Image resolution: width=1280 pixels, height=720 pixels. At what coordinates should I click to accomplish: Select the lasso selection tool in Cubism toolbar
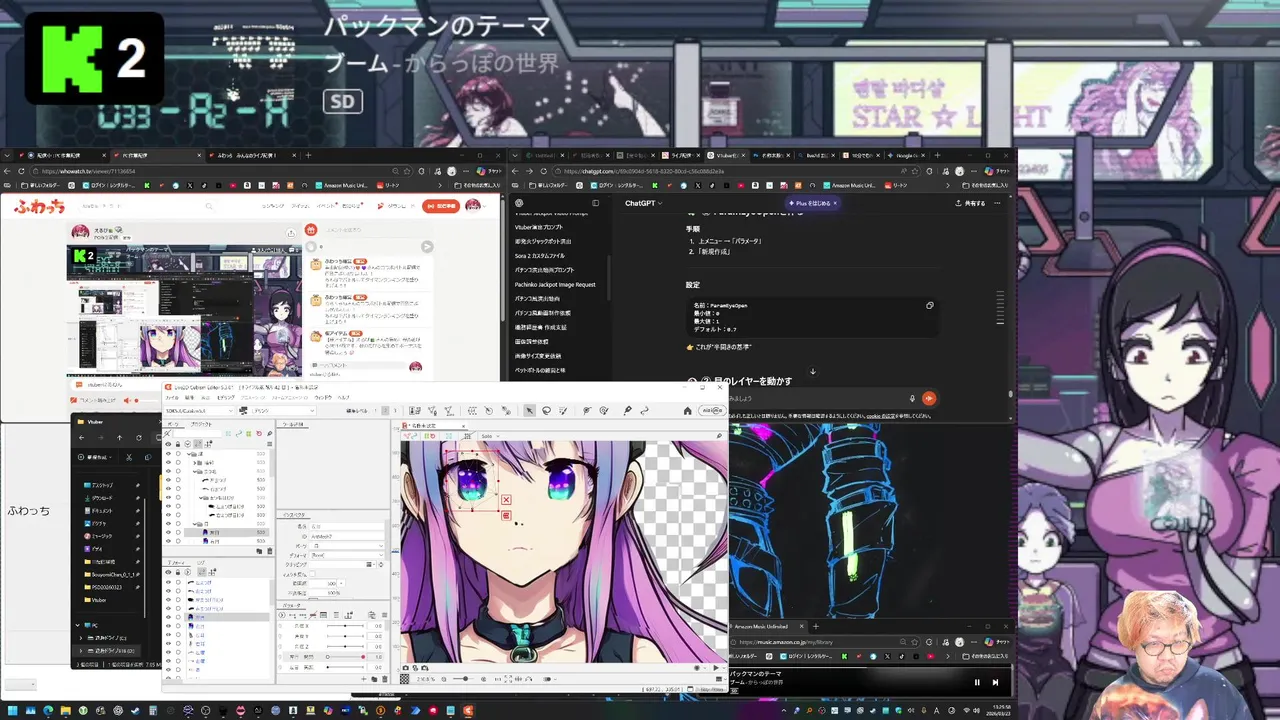[x=546, y=410]
